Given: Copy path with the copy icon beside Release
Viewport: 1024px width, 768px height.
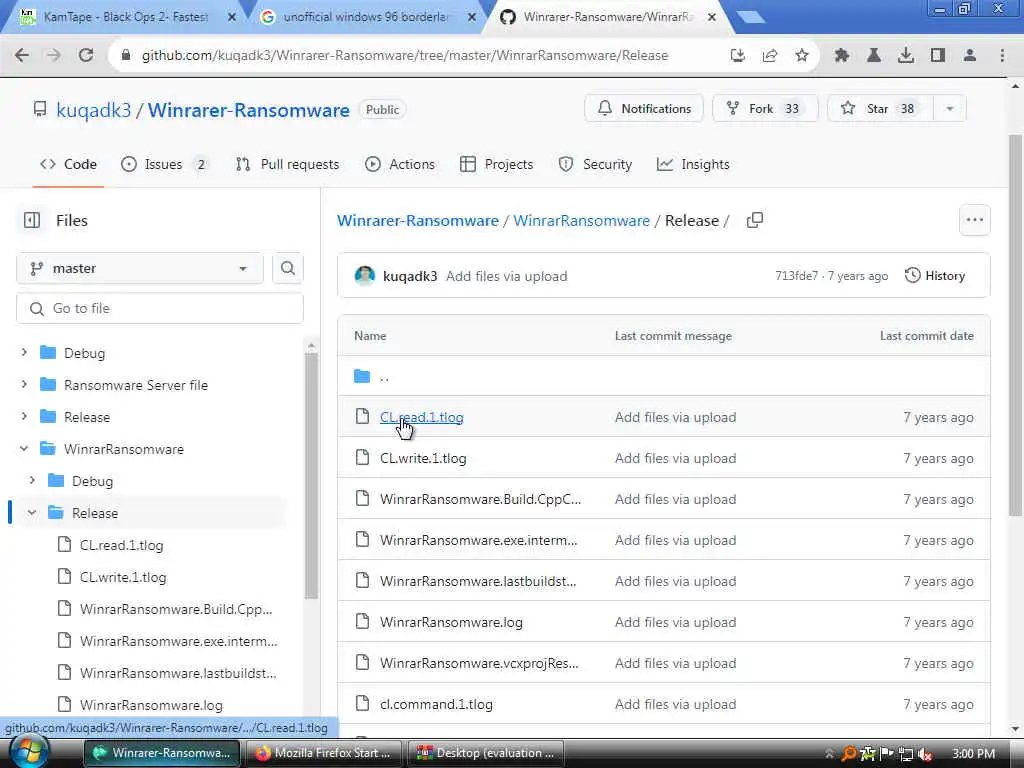Looking at the screenshot, I should pyautogui.click(x=754, y=221).
